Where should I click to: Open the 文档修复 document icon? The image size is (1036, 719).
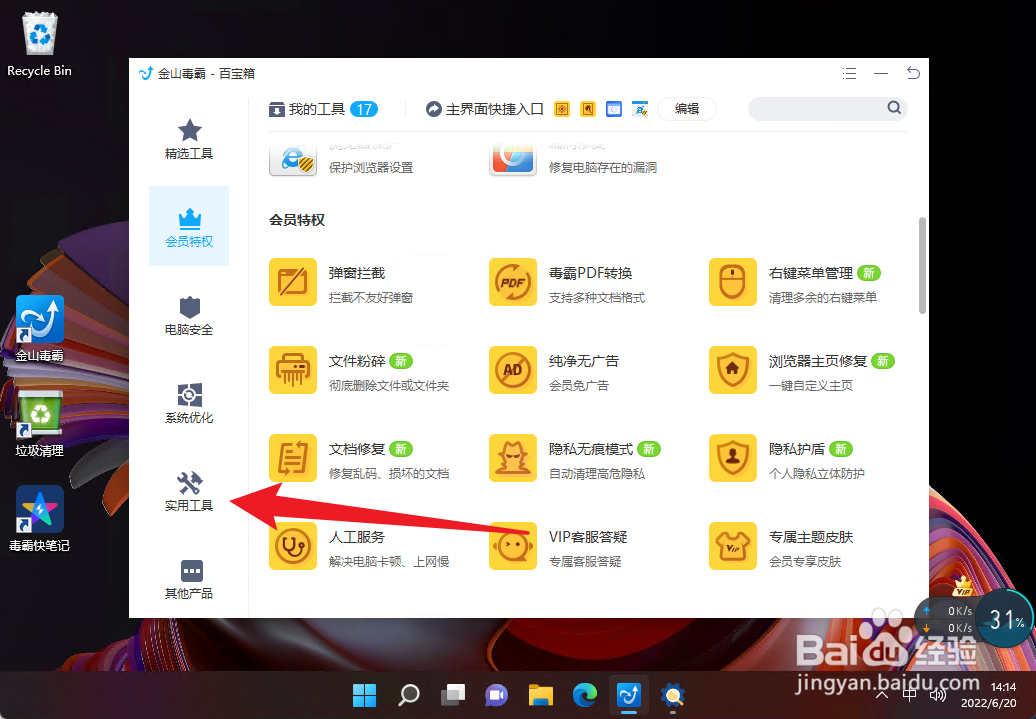(293, 458)
